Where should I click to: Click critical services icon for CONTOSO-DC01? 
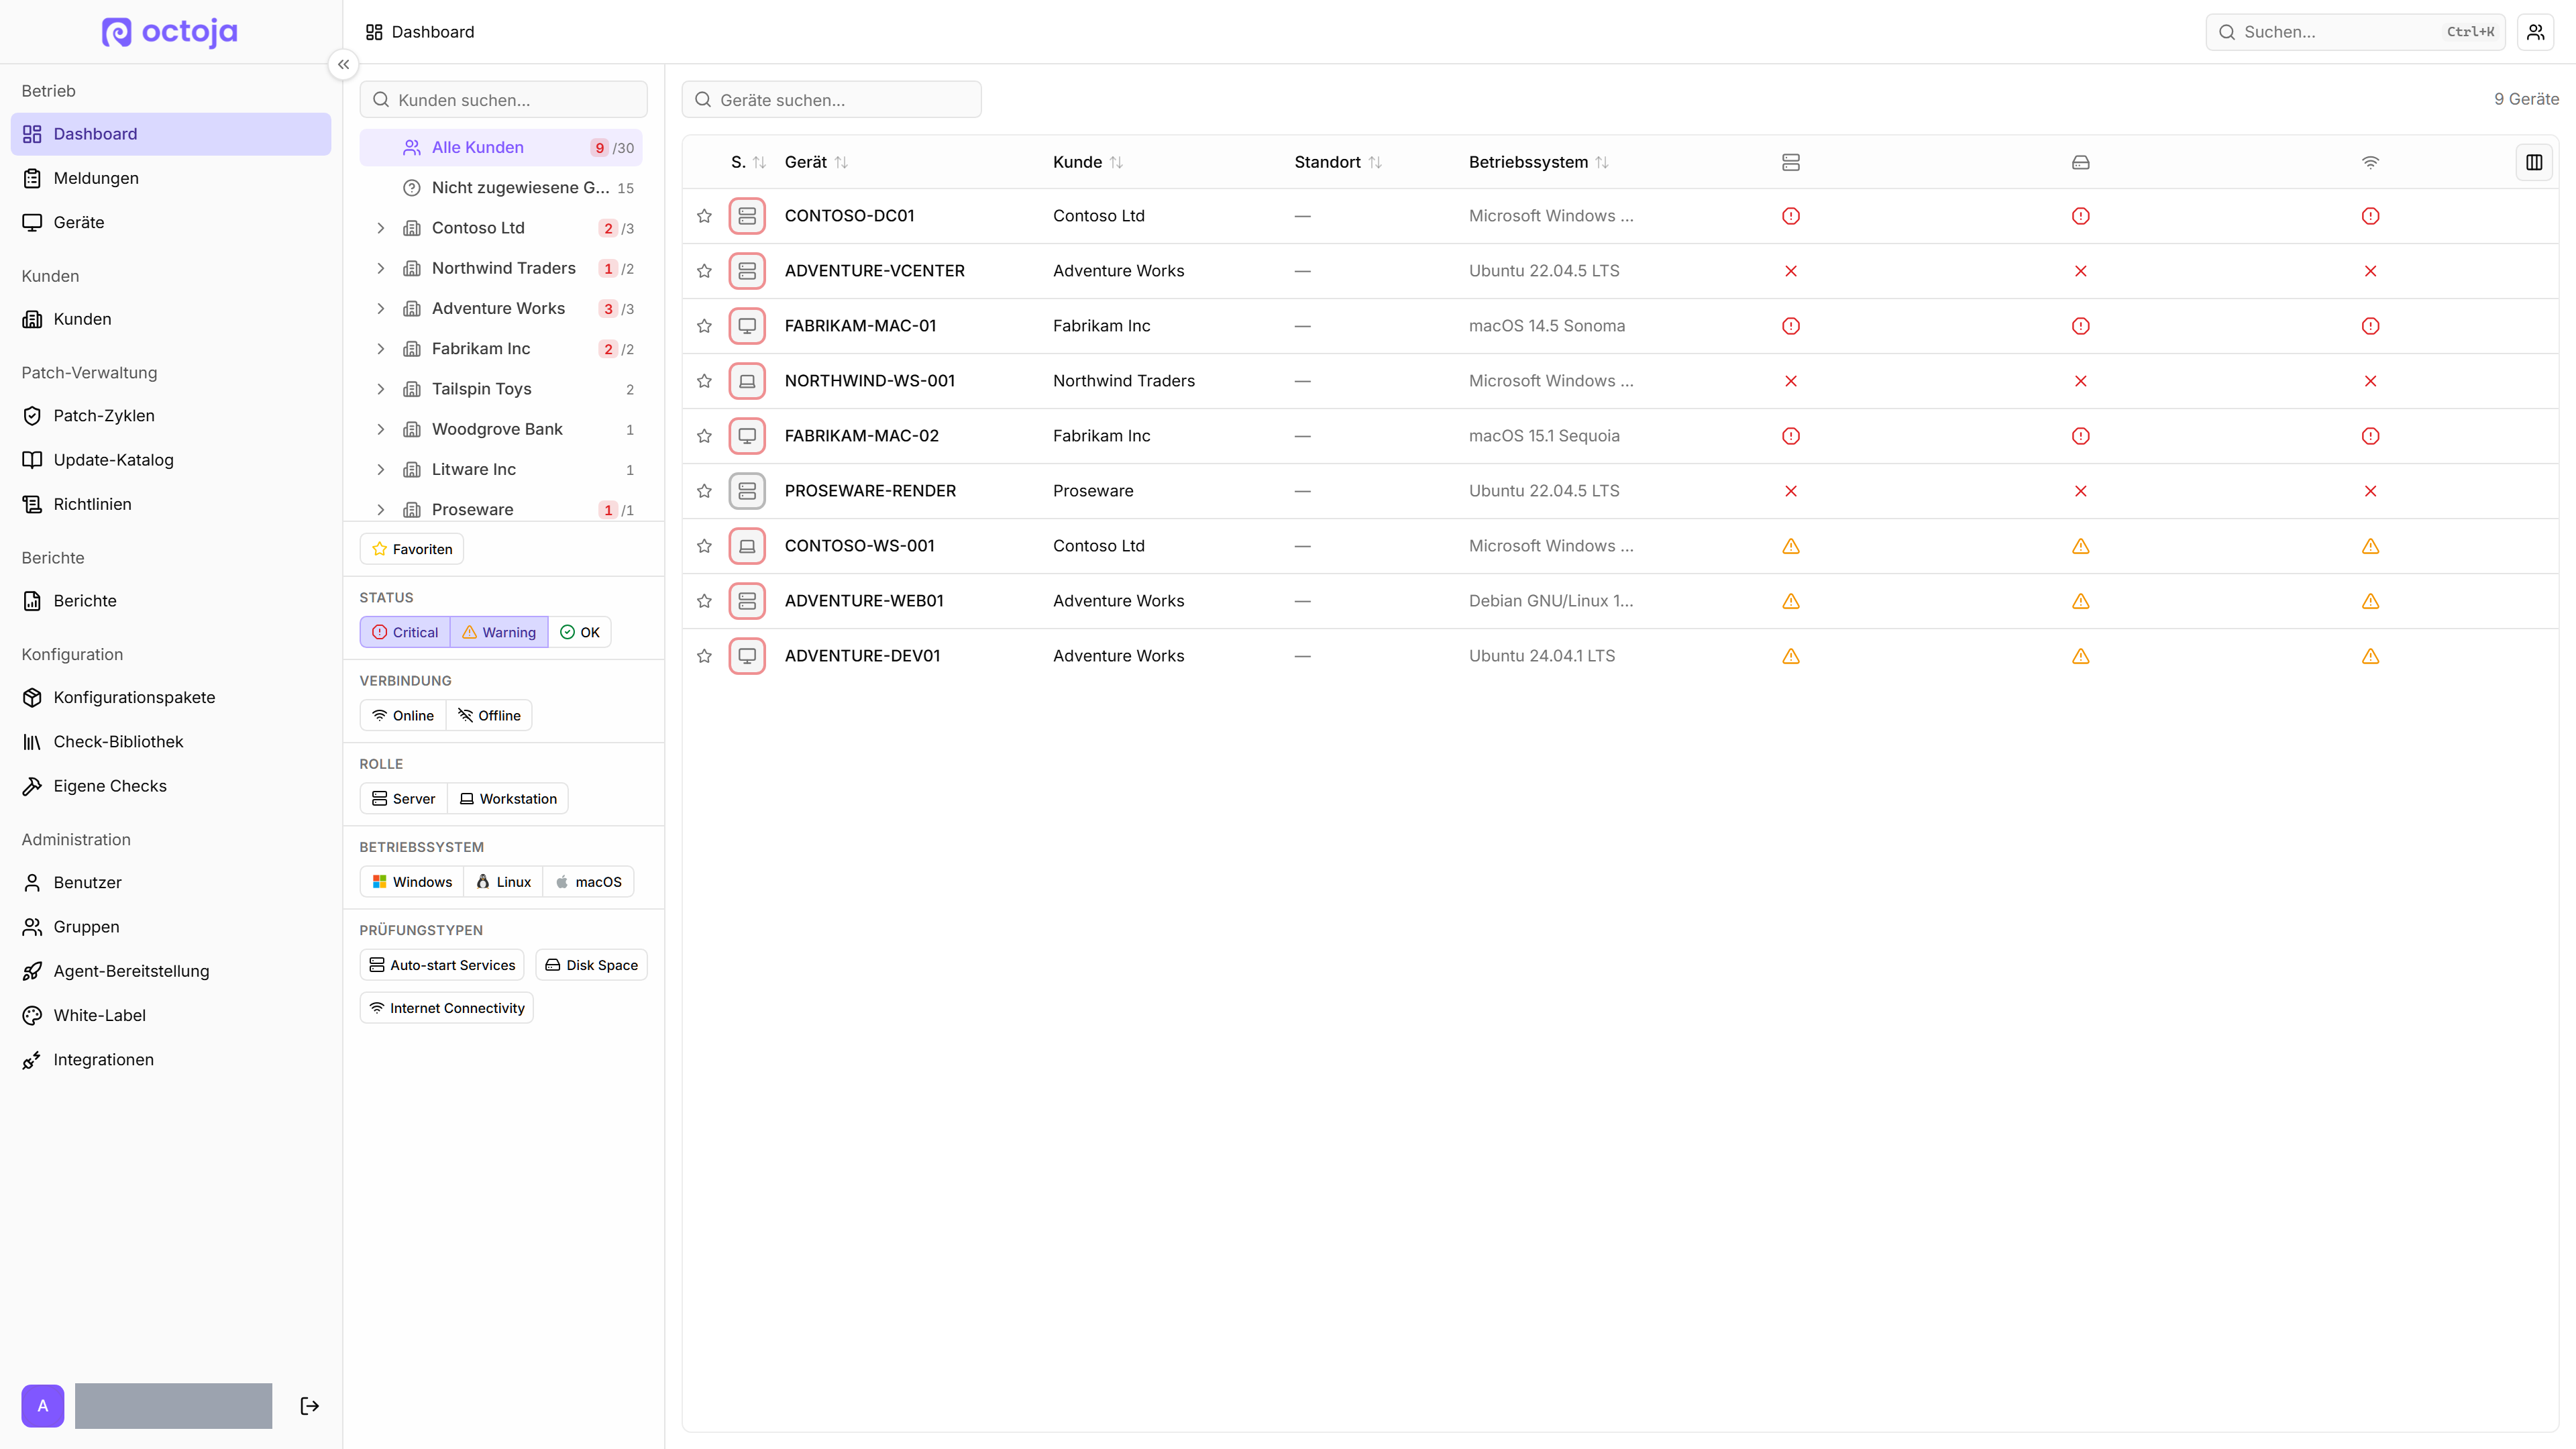[1791, 216]
